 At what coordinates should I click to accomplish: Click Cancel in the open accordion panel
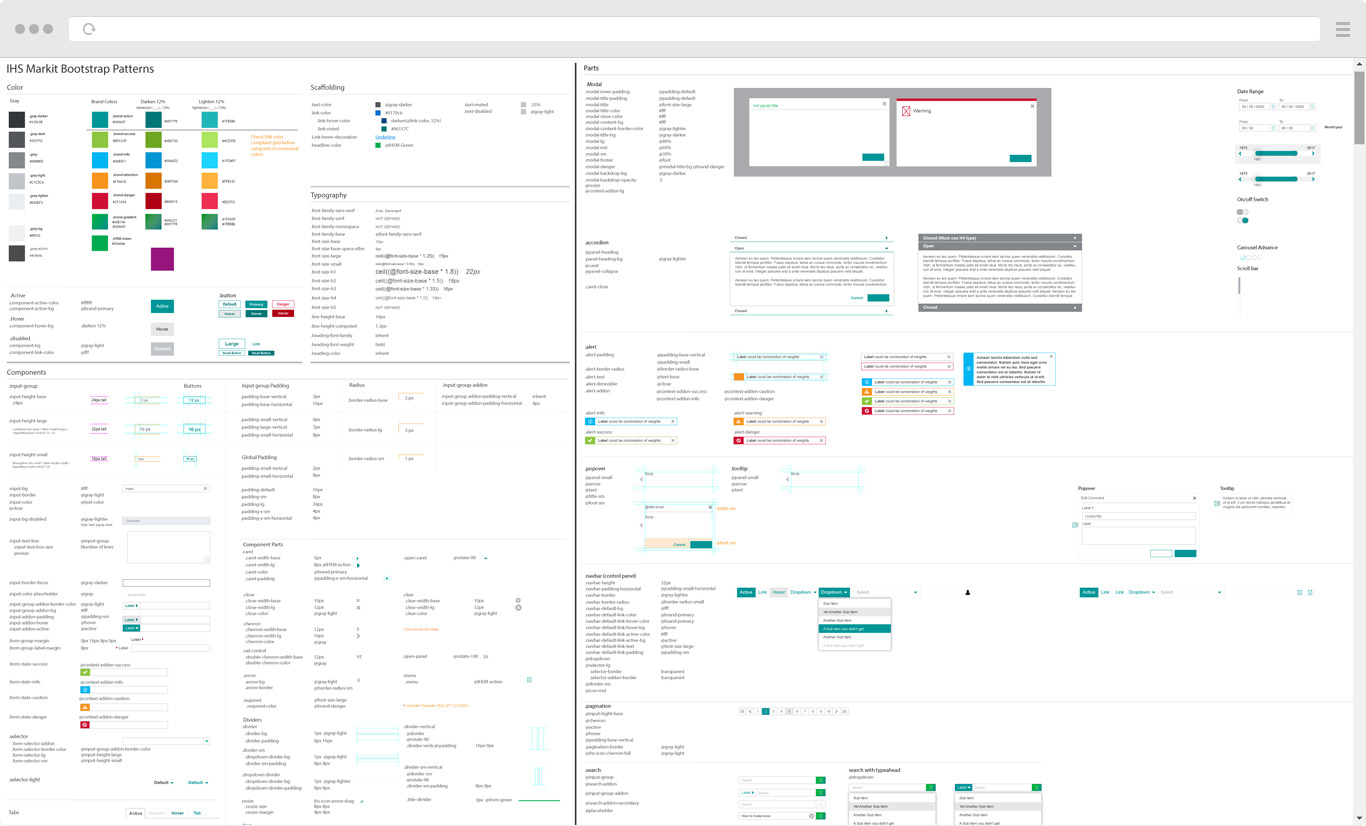[x=857, y=298]
